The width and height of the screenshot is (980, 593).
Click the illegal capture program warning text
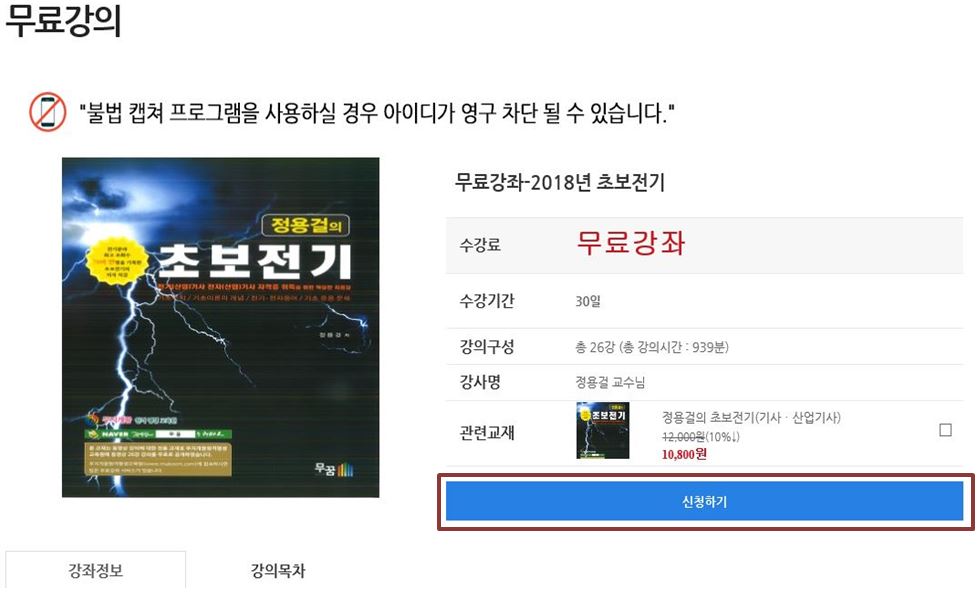(x=377, y=113)
